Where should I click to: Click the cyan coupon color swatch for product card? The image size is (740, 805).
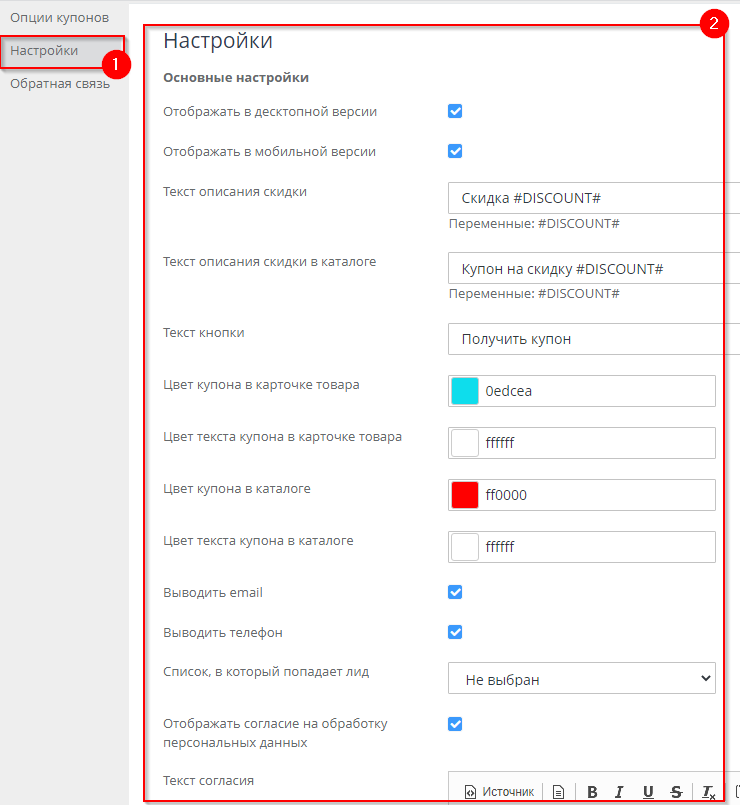tap(465, 391)
